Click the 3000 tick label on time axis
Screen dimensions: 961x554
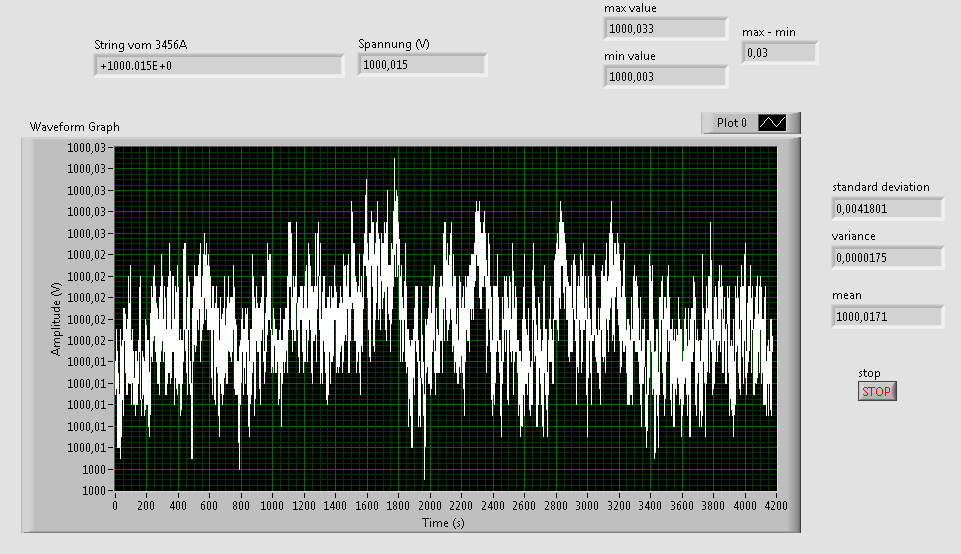pos(587,506)
